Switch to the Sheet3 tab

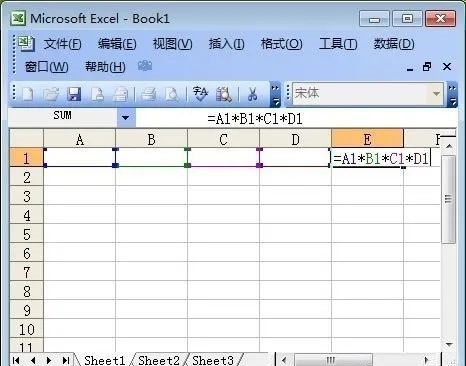213,360
